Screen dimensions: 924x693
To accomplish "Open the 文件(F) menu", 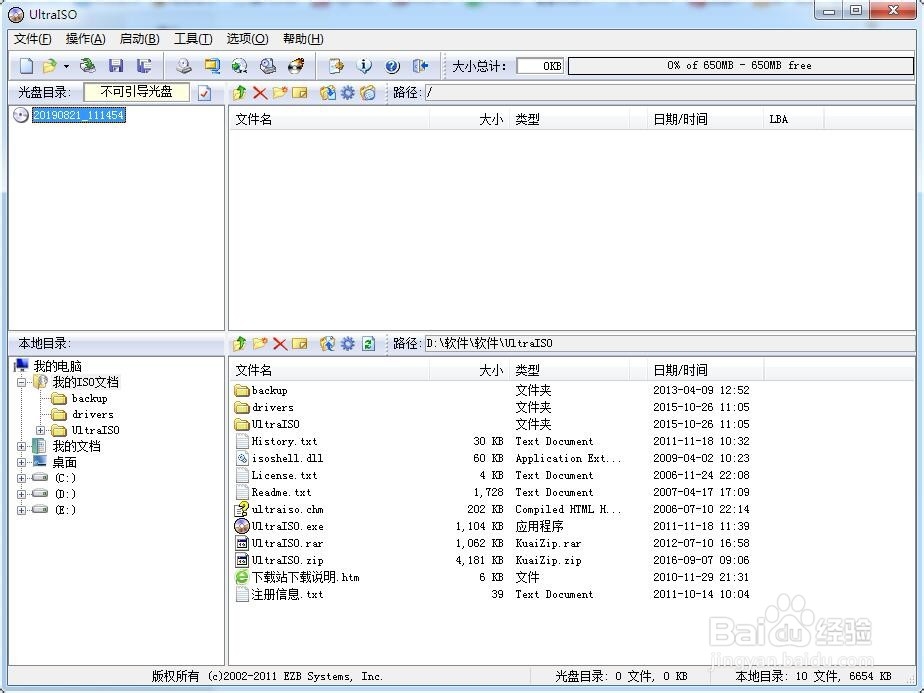I will point(32,39).
